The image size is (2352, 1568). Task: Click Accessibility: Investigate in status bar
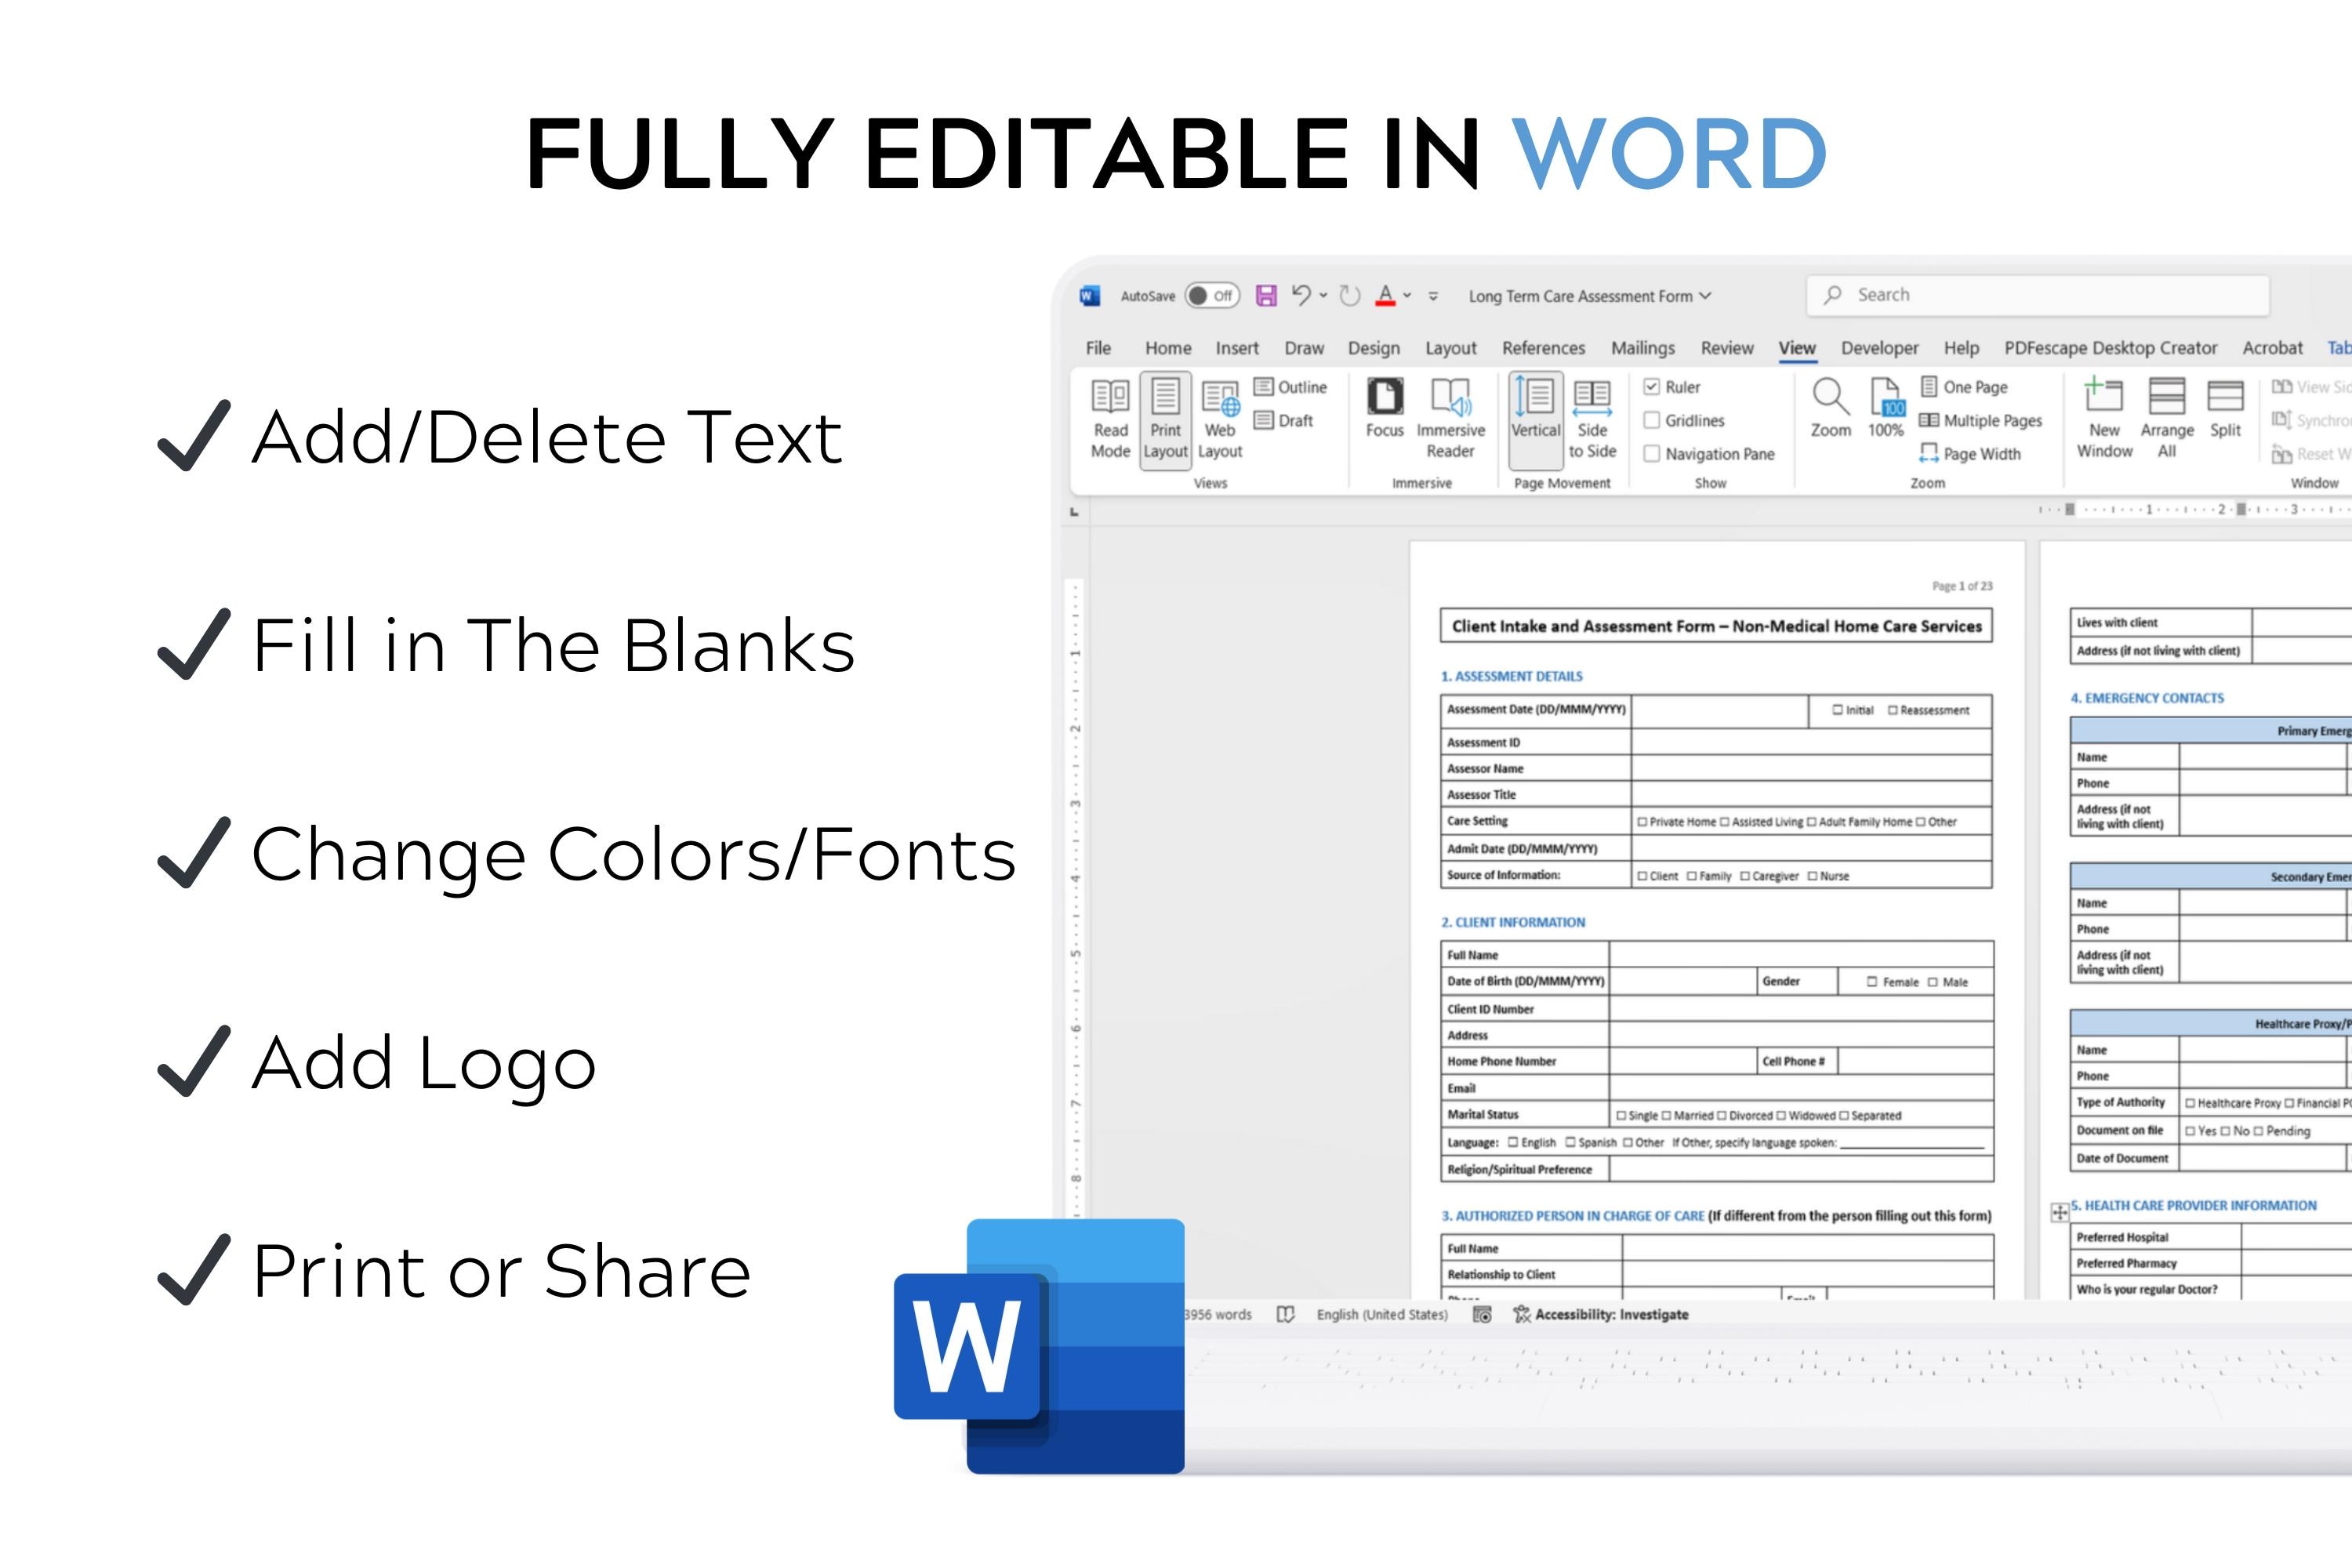point(1601,1314)
